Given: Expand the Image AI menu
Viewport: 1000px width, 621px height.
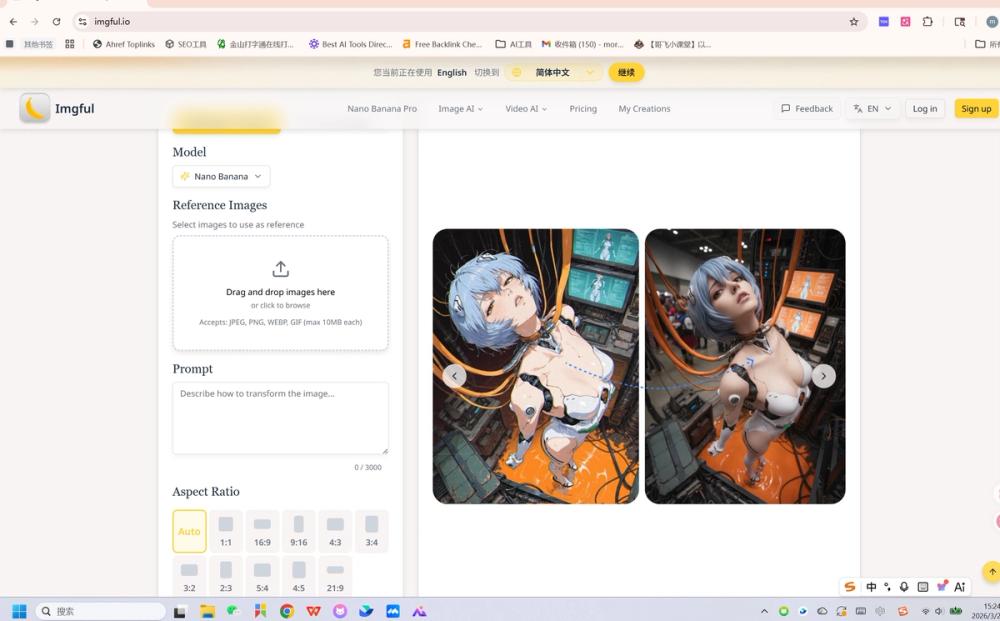Looking at the screenshot, I should tap(460, 108).
